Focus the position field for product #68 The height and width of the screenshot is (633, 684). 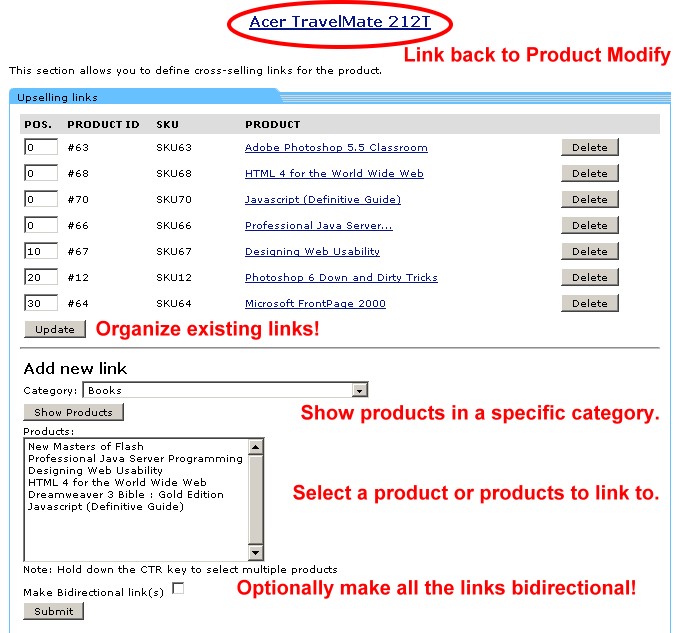coord(41,173)
